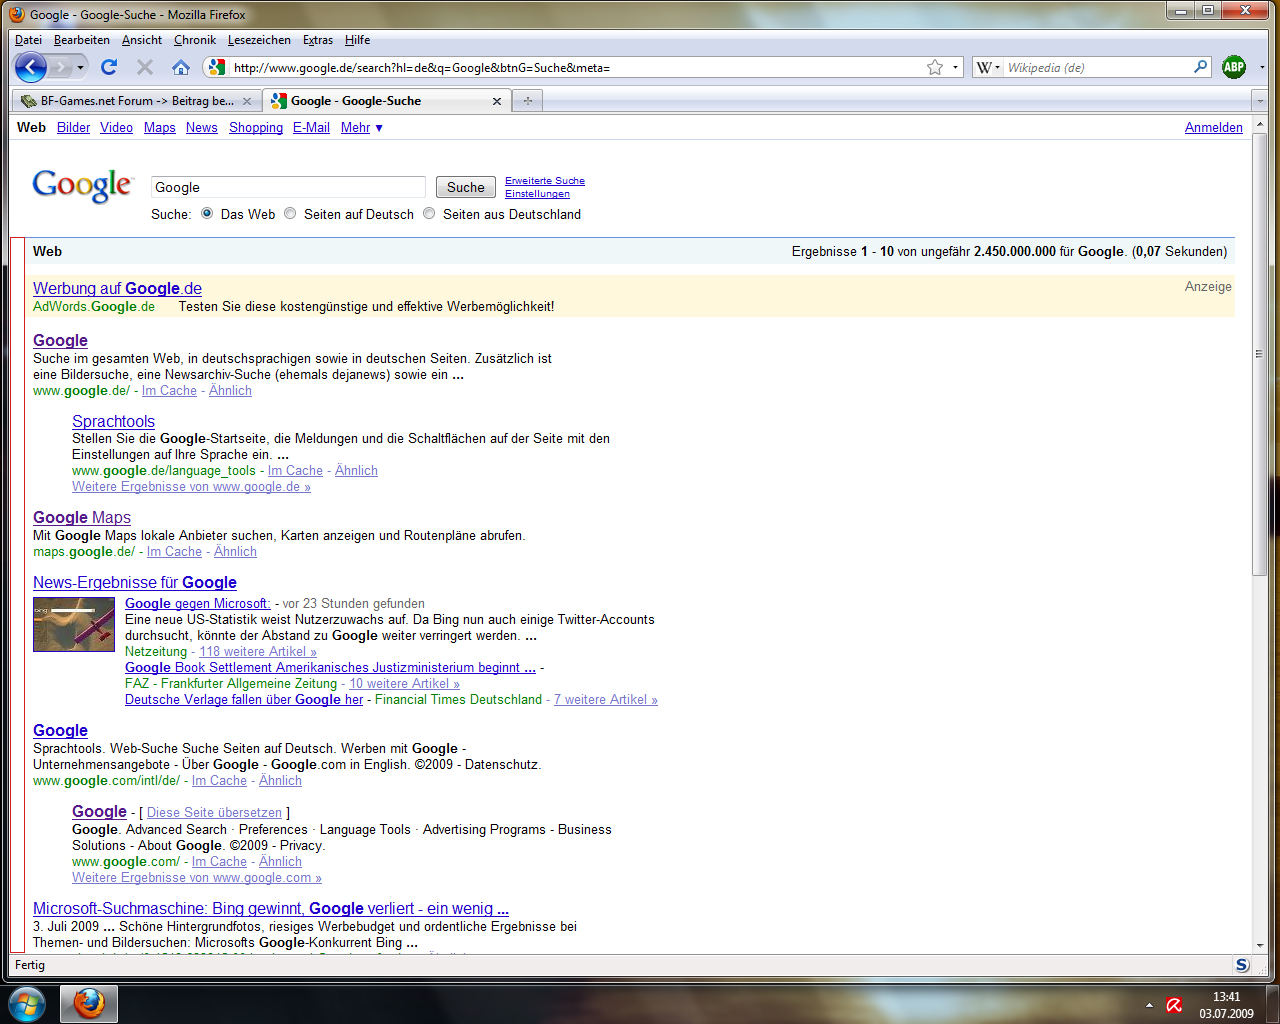1280x1024 pixels.
Task: Switch to the BF-Games.net Forum tab
Action: [x=136, y=101]
